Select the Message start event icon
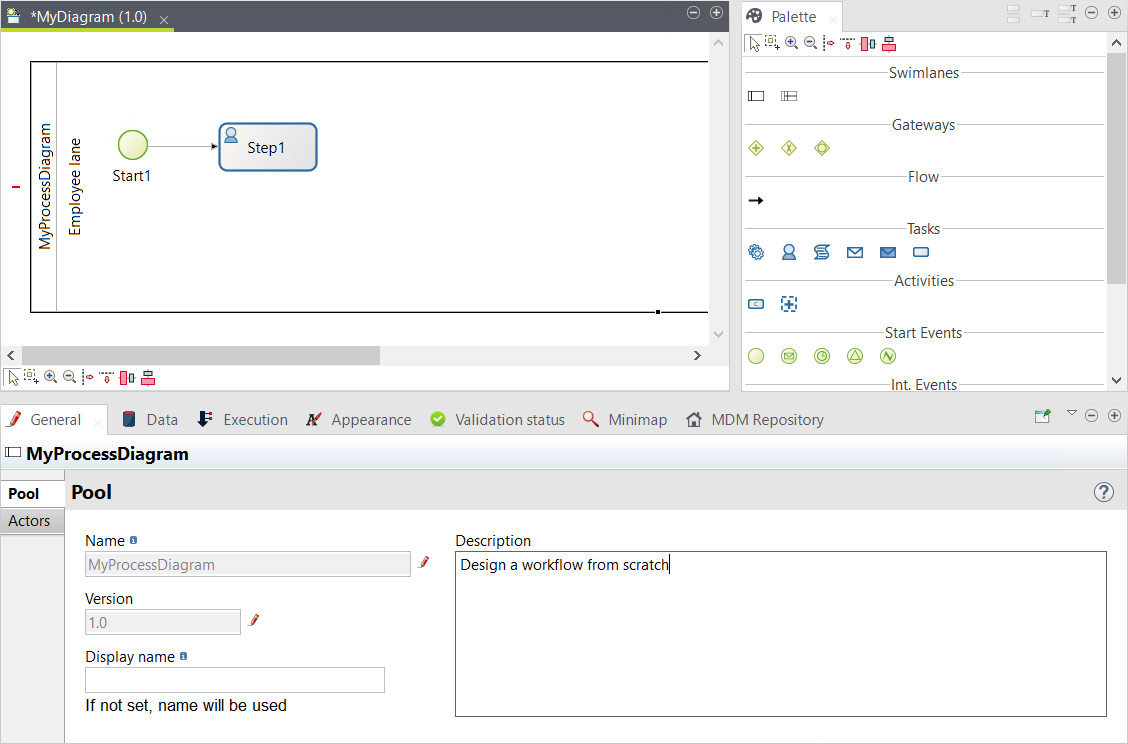Viewport: 1128px width, 744px height. pyautogui.click(x=789, y=356)
